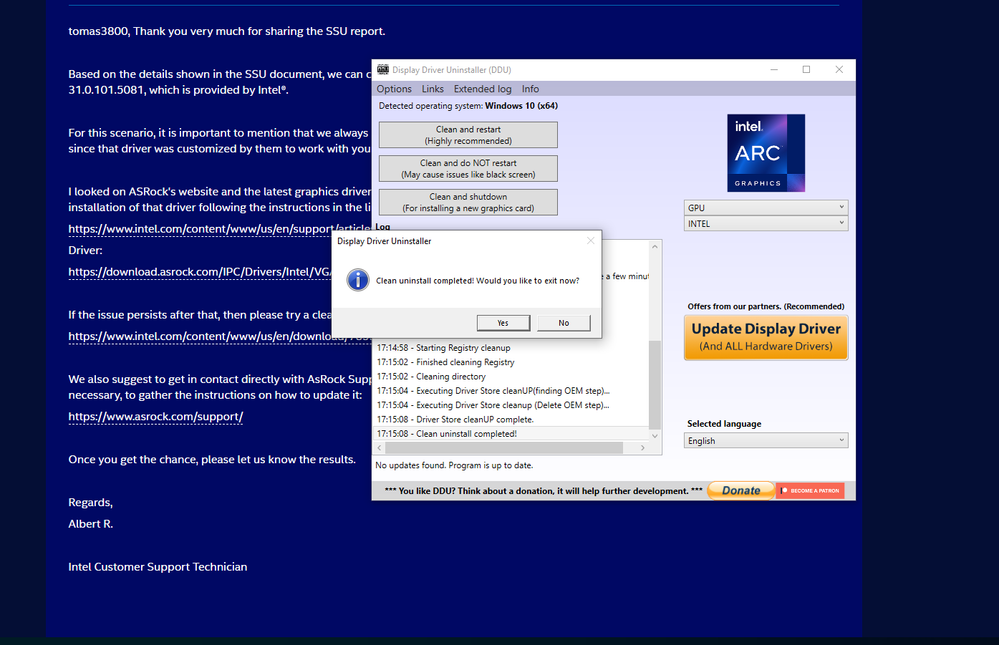The height and width of the screenshot is (645, 999).
Task: Click the log vertical scrollbar thumb
Action: 654,385
